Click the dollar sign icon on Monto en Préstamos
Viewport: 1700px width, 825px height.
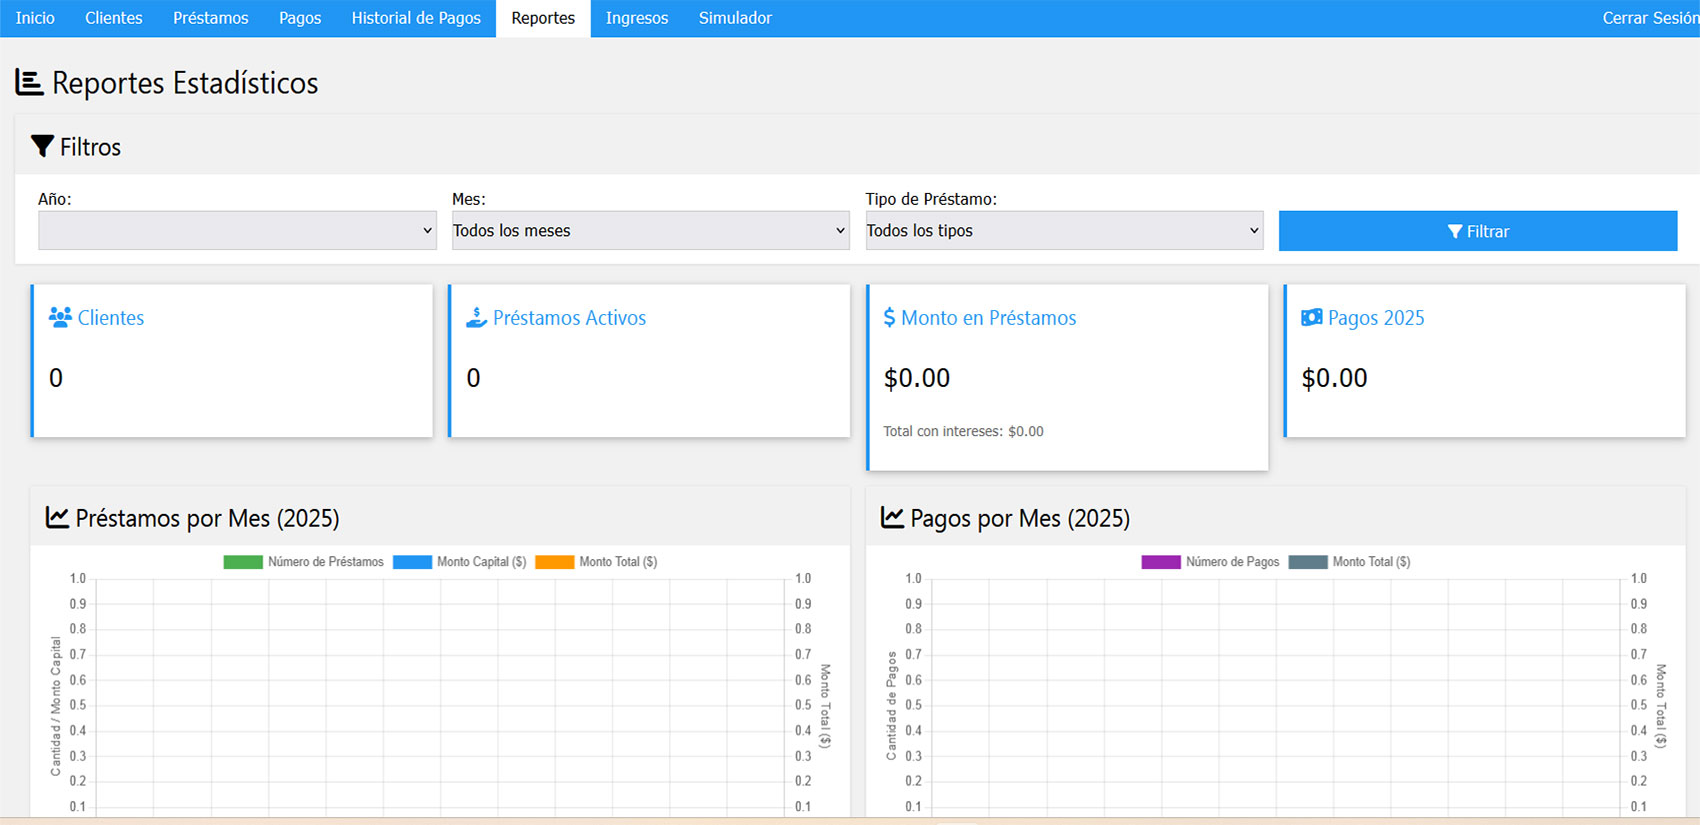889,318
